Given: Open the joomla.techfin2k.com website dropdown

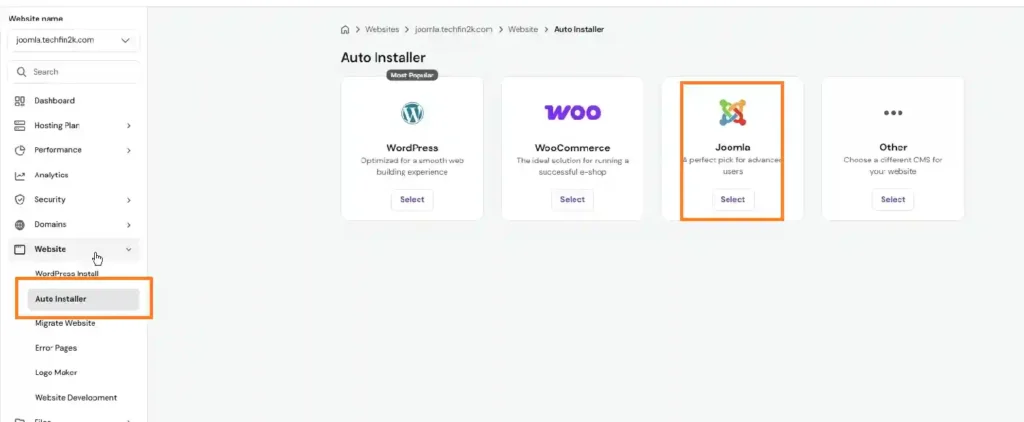Looking at the screenshot, I should coord(73,40).
